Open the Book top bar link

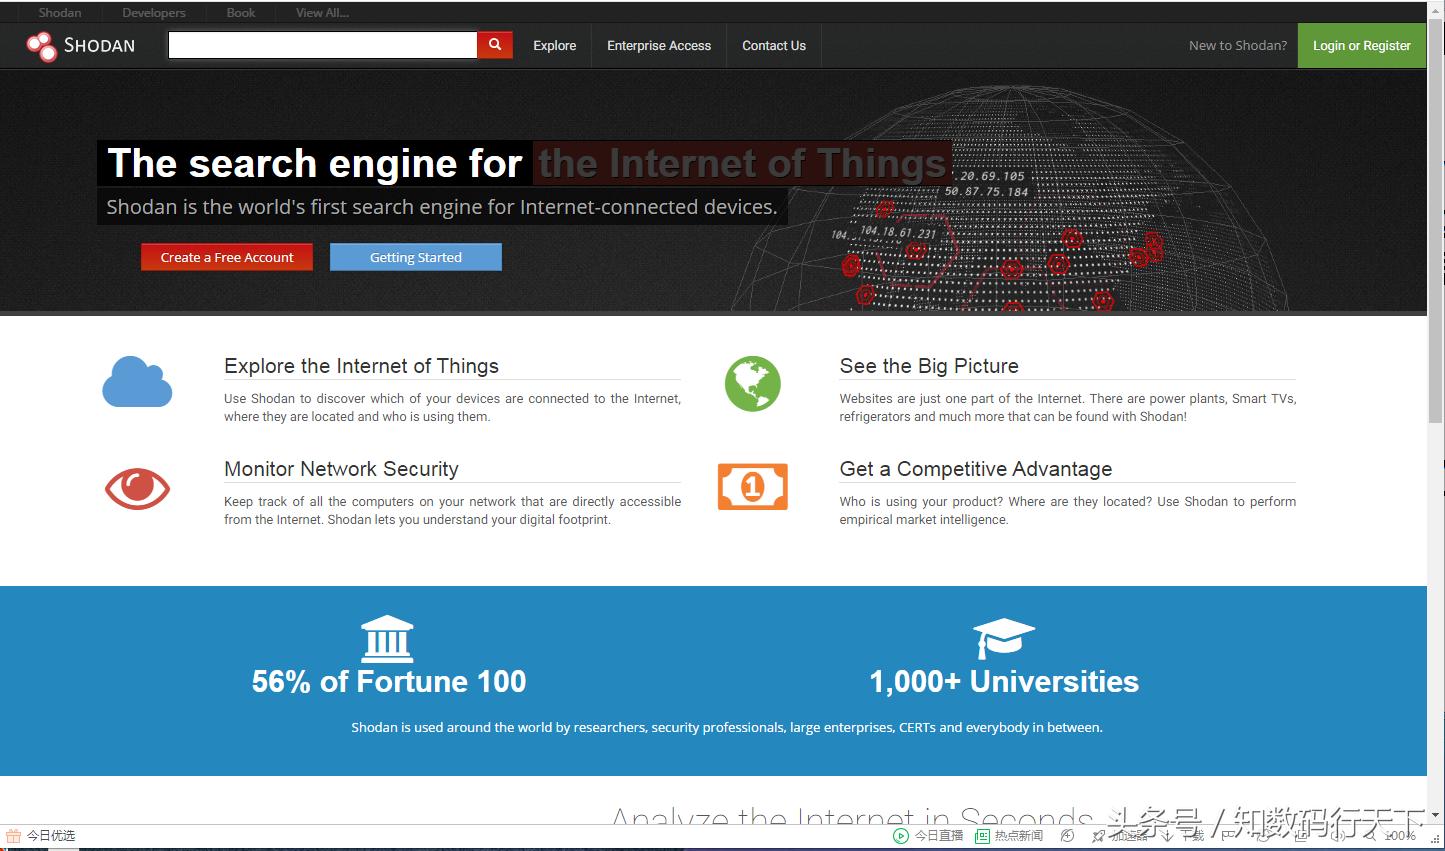point(241,13)
